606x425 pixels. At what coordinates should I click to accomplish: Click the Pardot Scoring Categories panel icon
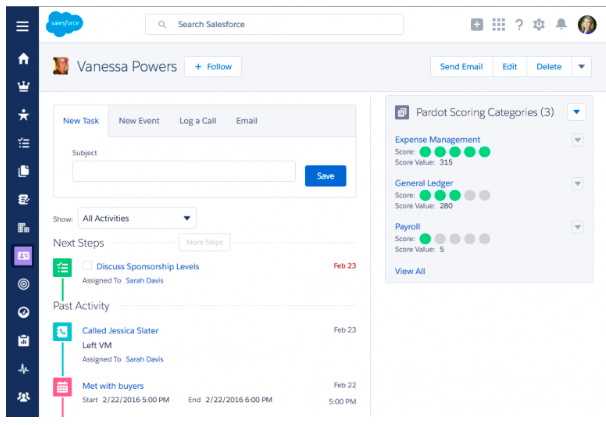(x=402, y=112)
